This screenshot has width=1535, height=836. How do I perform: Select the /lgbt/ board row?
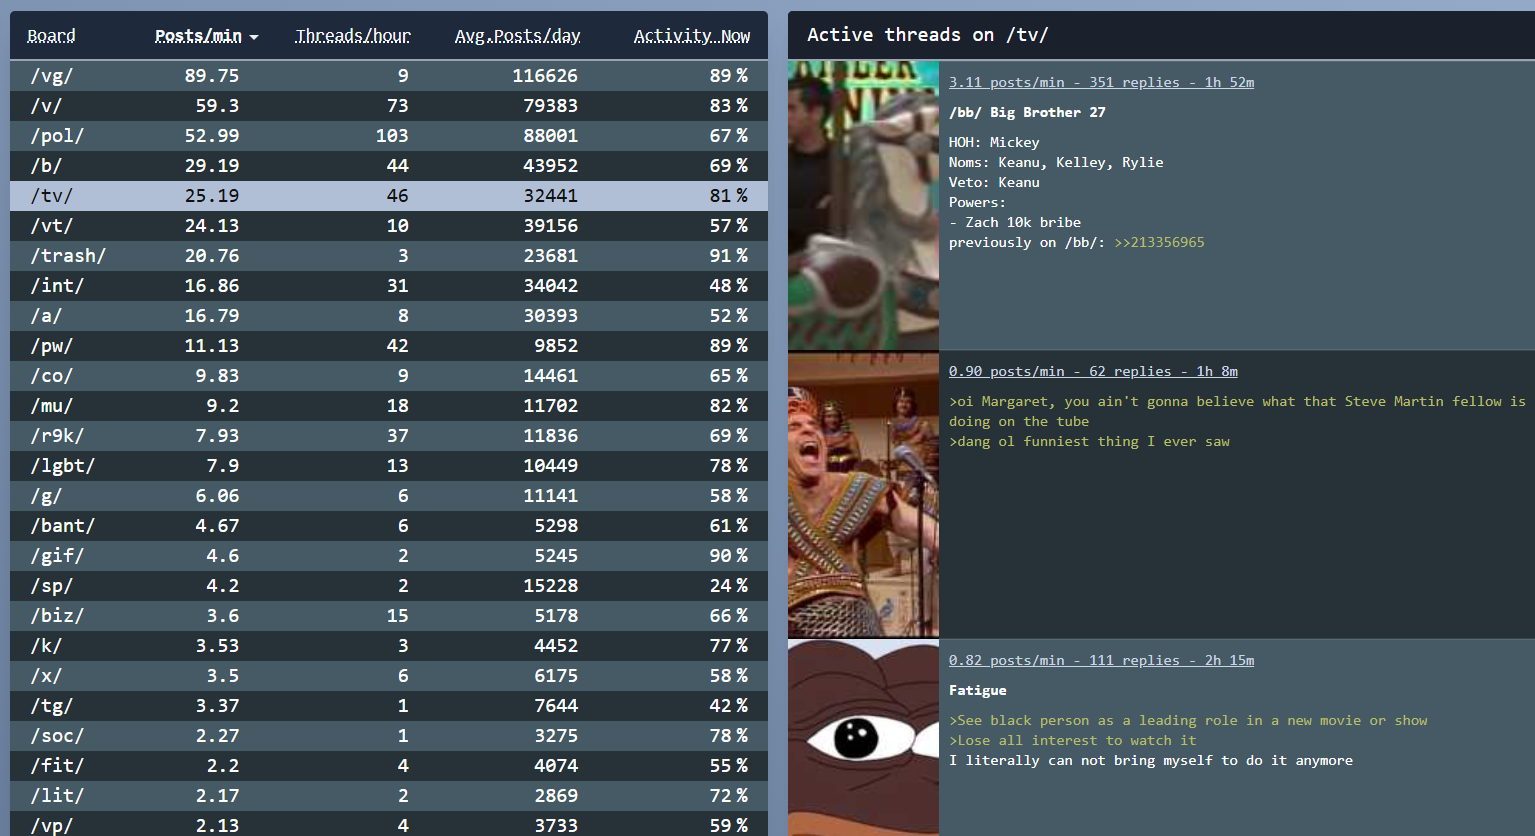[389, 466]
